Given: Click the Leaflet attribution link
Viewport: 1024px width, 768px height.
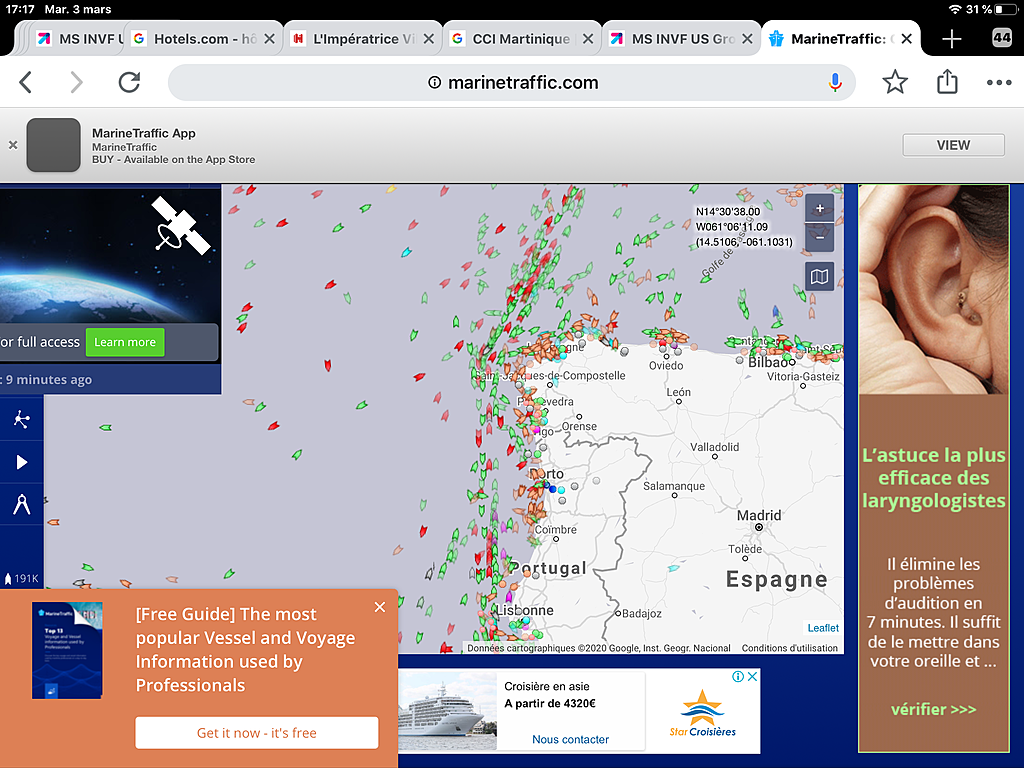Looking at the screenshot, I should point(823,628).
